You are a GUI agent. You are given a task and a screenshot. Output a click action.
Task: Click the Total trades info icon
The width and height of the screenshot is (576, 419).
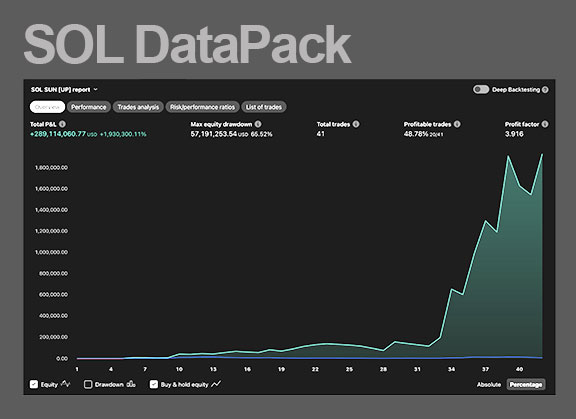(356, 124)
